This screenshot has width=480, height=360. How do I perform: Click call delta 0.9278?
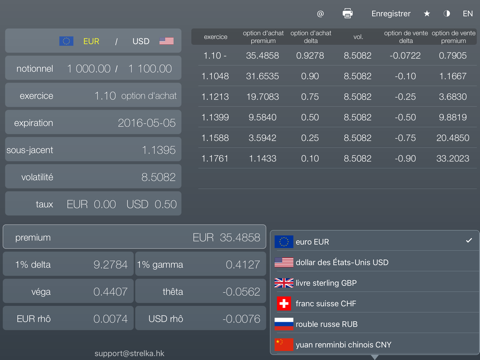310,56
